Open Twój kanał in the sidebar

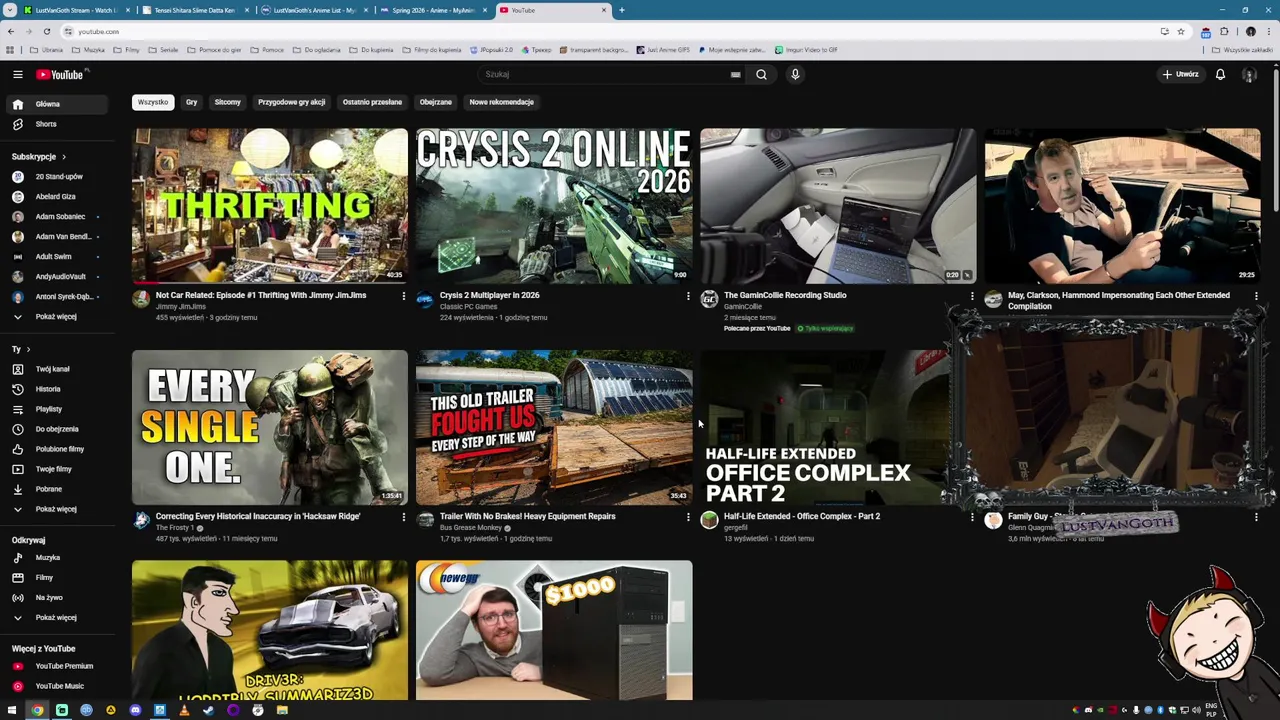coord(58,369)
